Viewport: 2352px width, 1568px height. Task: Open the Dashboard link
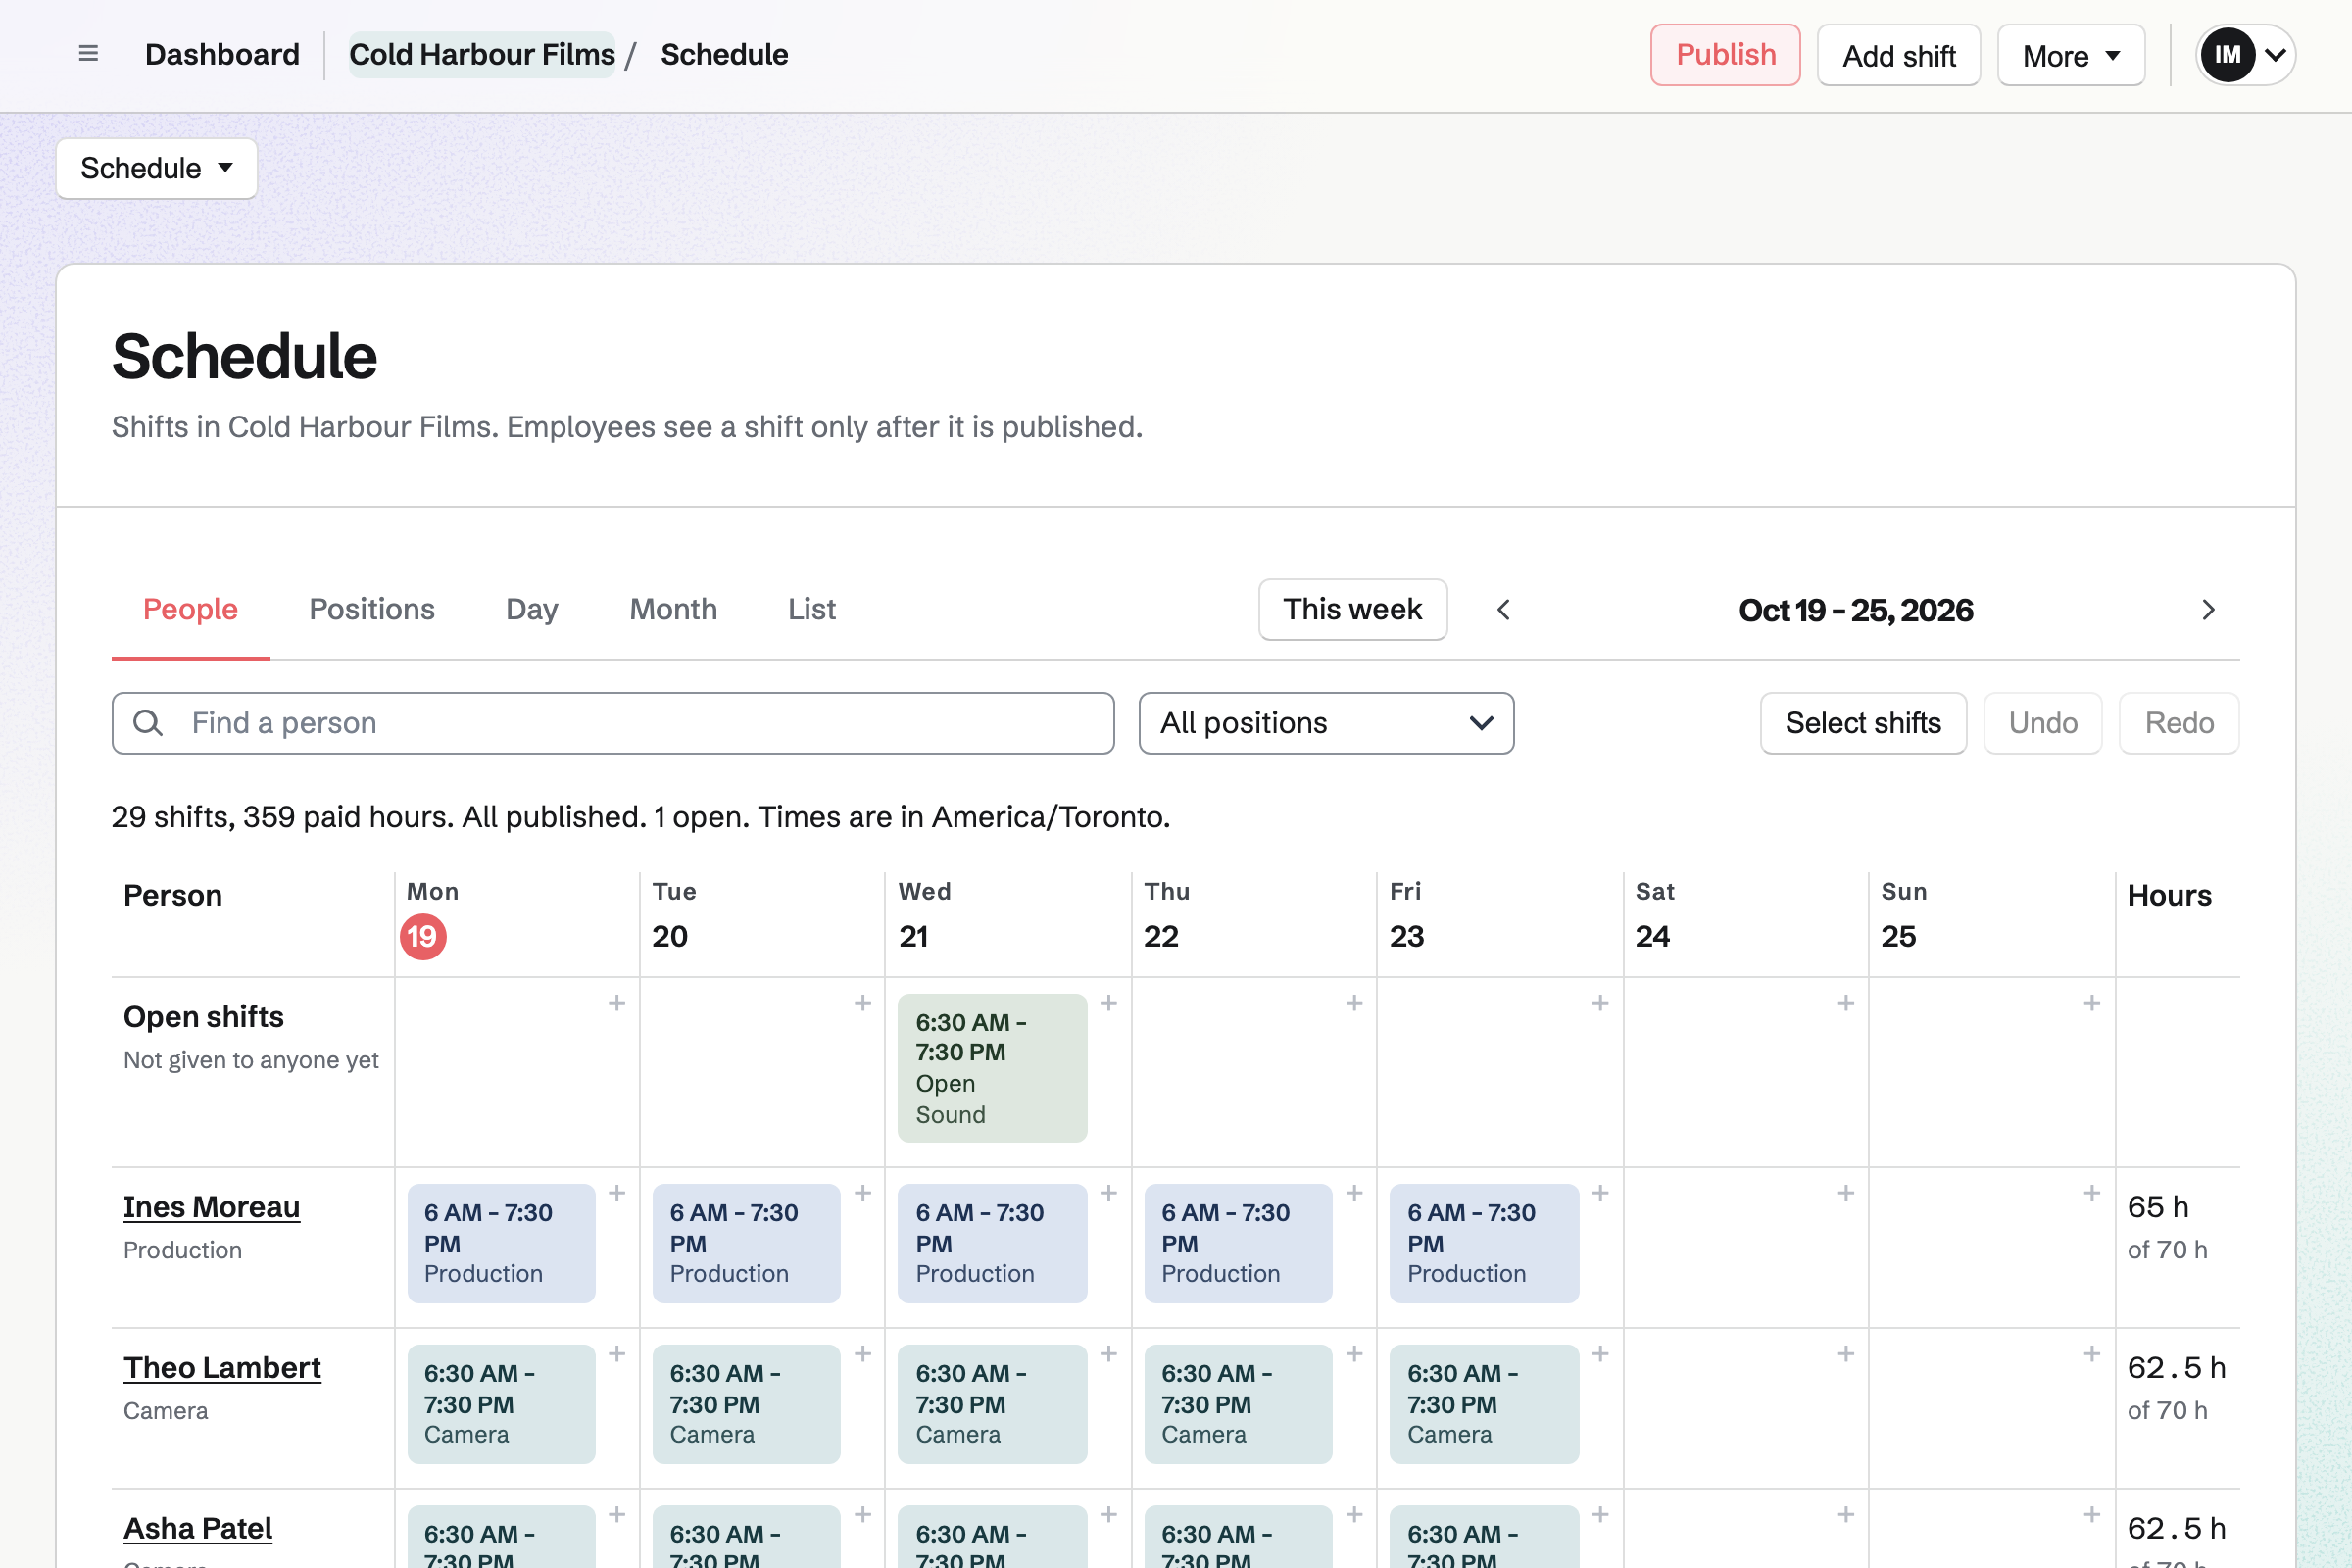pos(222,54)
